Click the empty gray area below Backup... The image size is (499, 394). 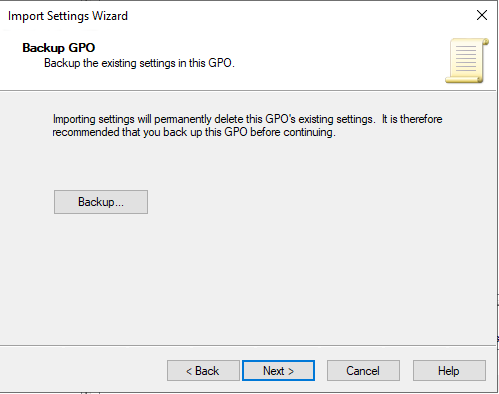[248, 278]
